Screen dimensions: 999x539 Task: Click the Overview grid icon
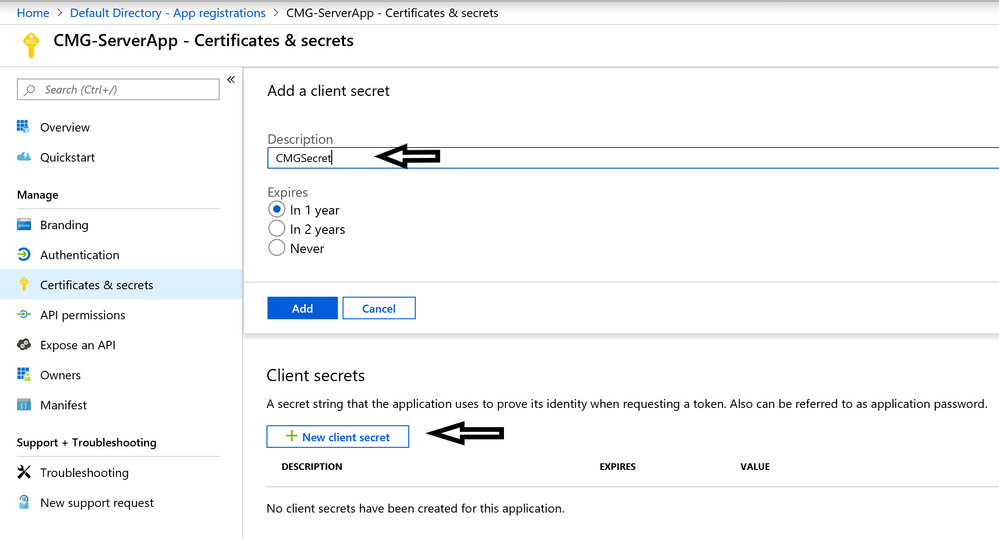point(24,127)
